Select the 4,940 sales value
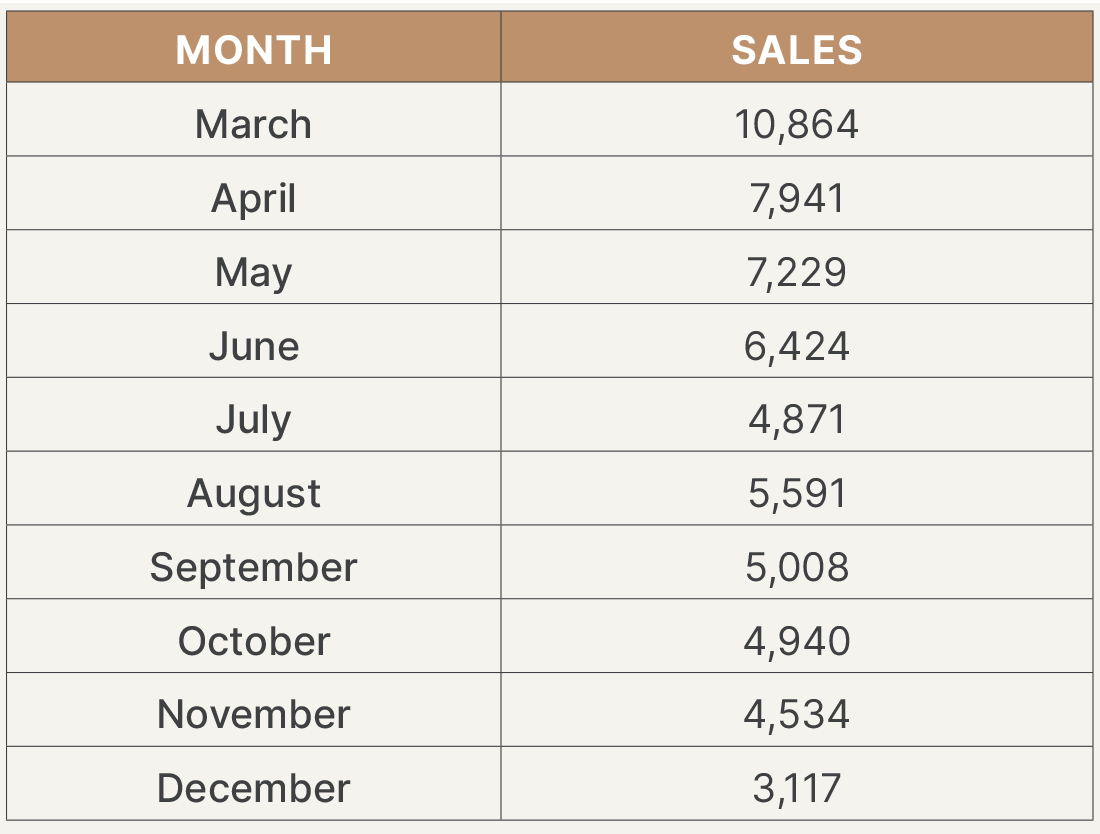Screen dimensions: 1100x834 [x=796, y=641]
